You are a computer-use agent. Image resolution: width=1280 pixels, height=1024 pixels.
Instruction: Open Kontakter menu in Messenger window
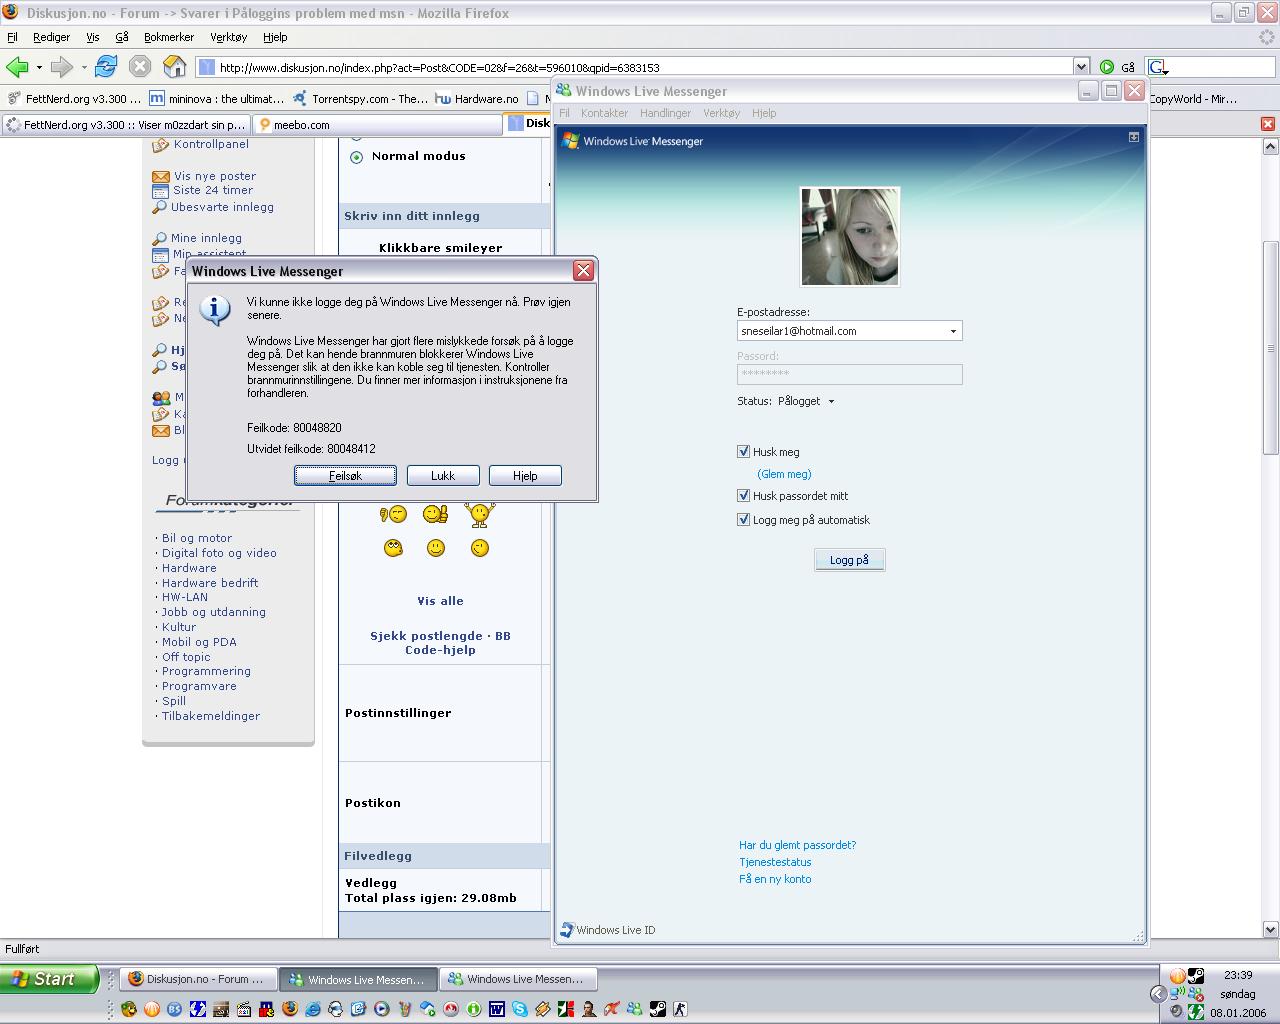pyautogui.click(x=604, y=113)
